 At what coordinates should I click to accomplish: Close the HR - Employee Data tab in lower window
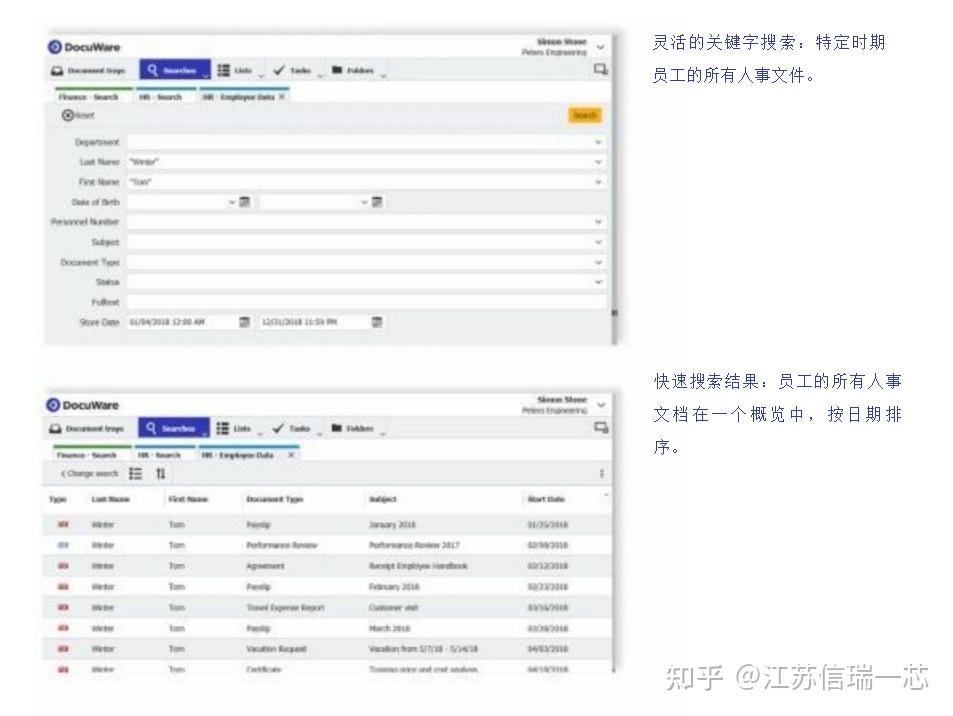pos(291,455)
